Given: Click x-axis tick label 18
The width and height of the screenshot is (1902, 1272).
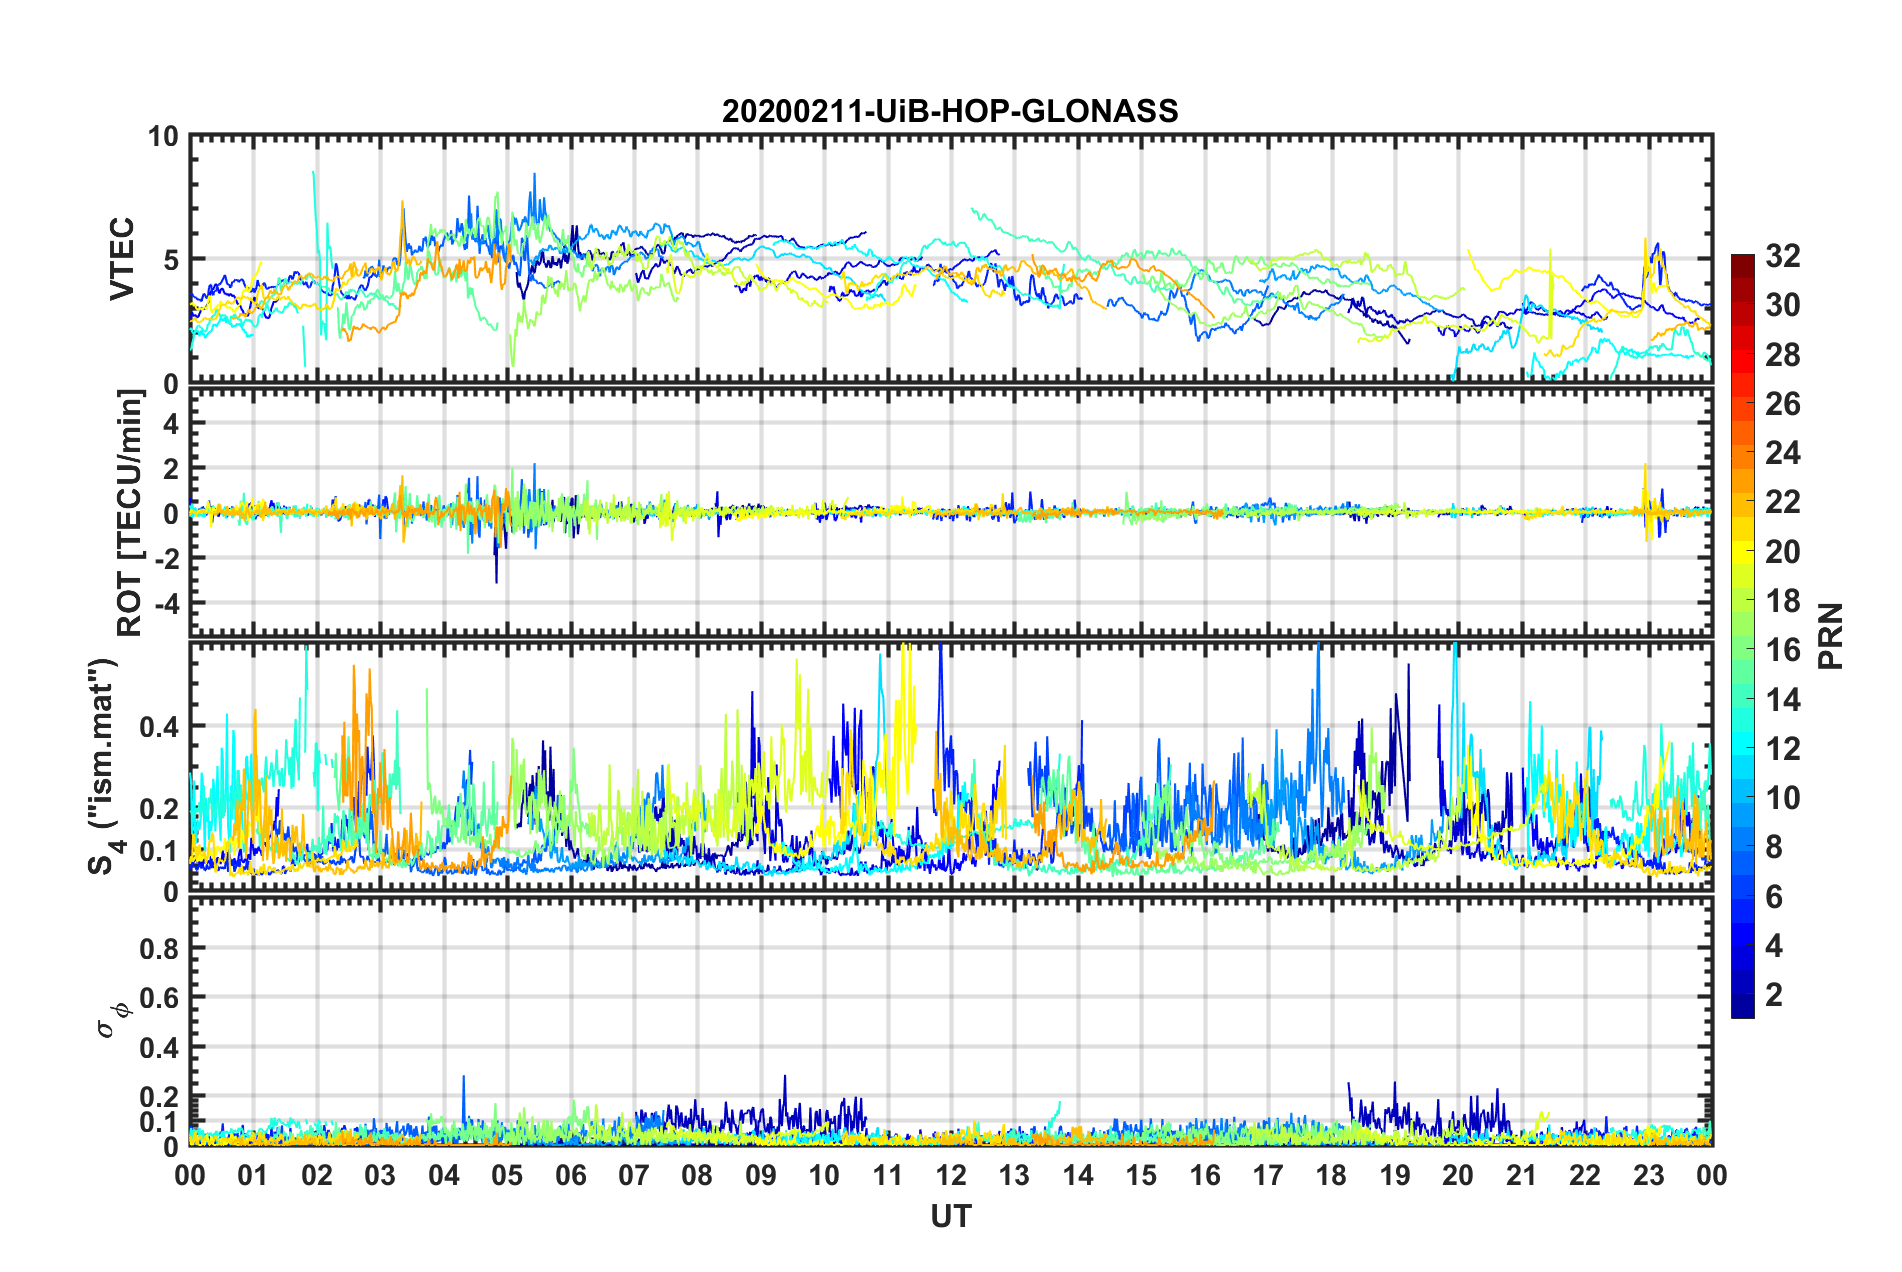Looking at the screenshot, I should click(1331, 1175).
